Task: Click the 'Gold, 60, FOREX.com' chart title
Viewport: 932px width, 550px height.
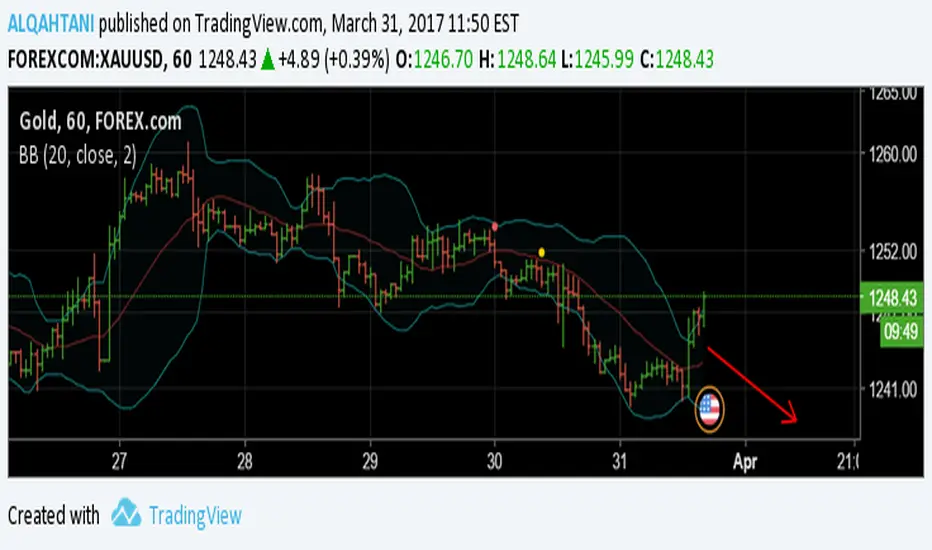Action: pos(100,121)
